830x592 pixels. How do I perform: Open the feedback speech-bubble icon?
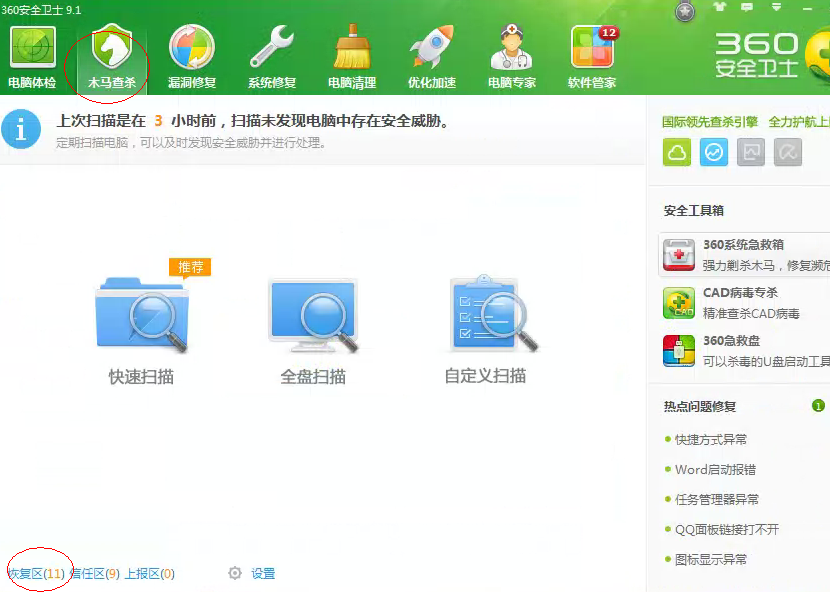(x=747, y=7)
